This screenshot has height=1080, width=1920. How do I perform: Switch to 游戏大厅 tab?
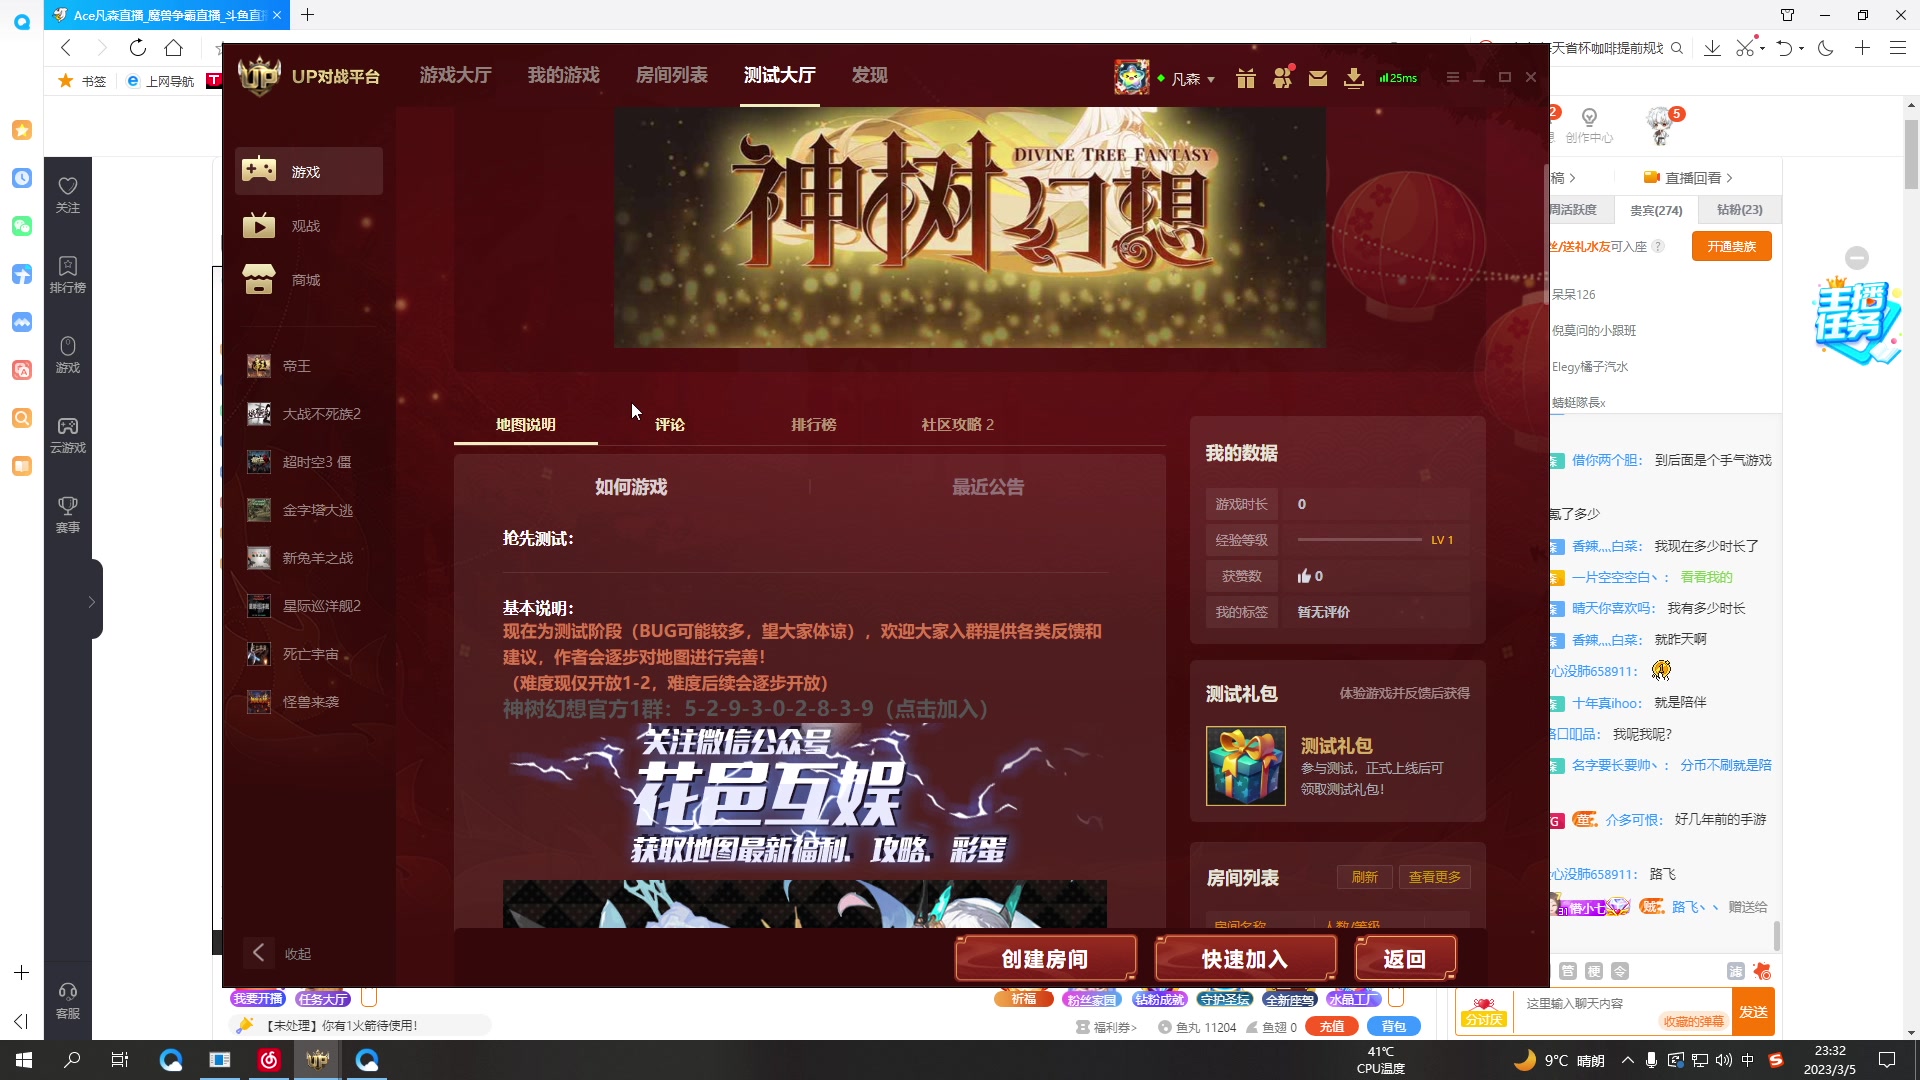coord(455,75)
